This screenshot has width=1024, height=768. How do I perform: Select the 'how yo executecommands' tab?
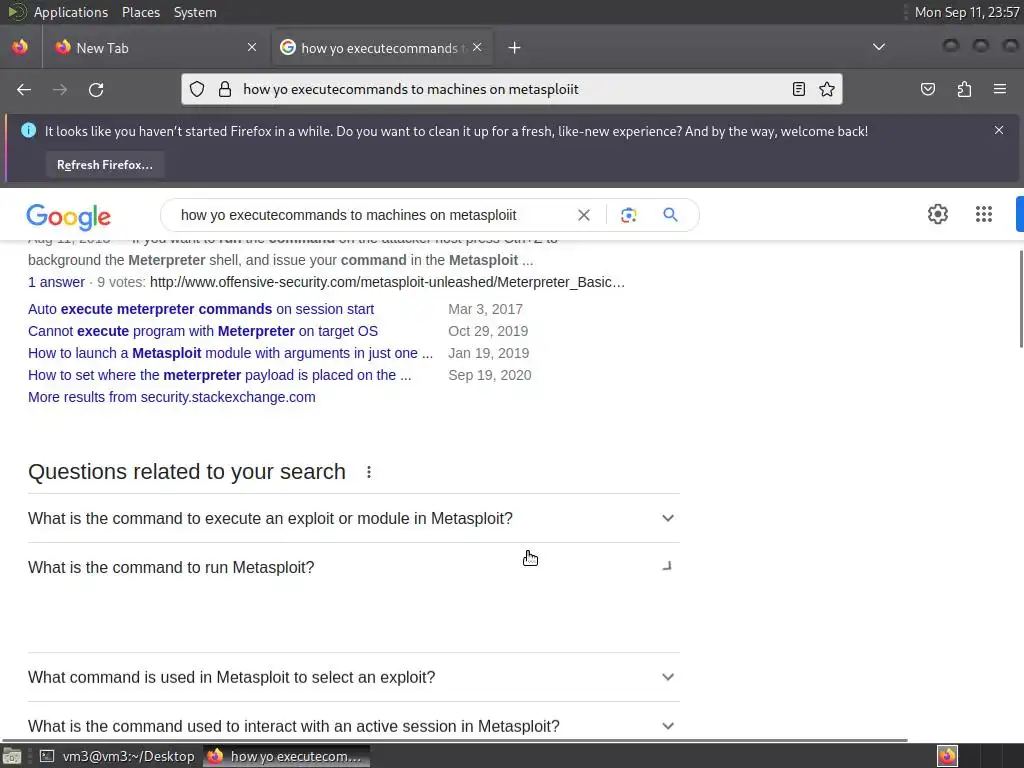tap(382, 48)
